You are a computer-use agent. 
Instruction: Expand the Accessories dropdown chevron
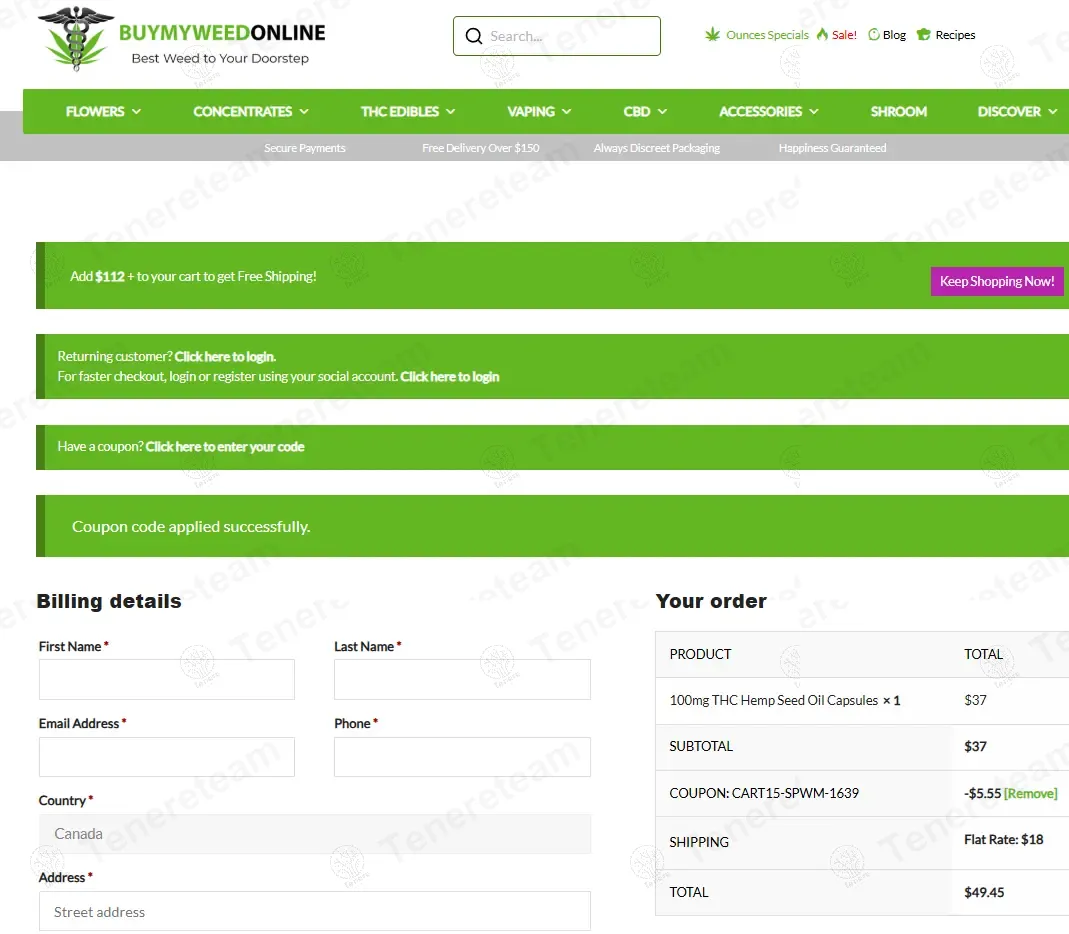click(x=814, y=111)
